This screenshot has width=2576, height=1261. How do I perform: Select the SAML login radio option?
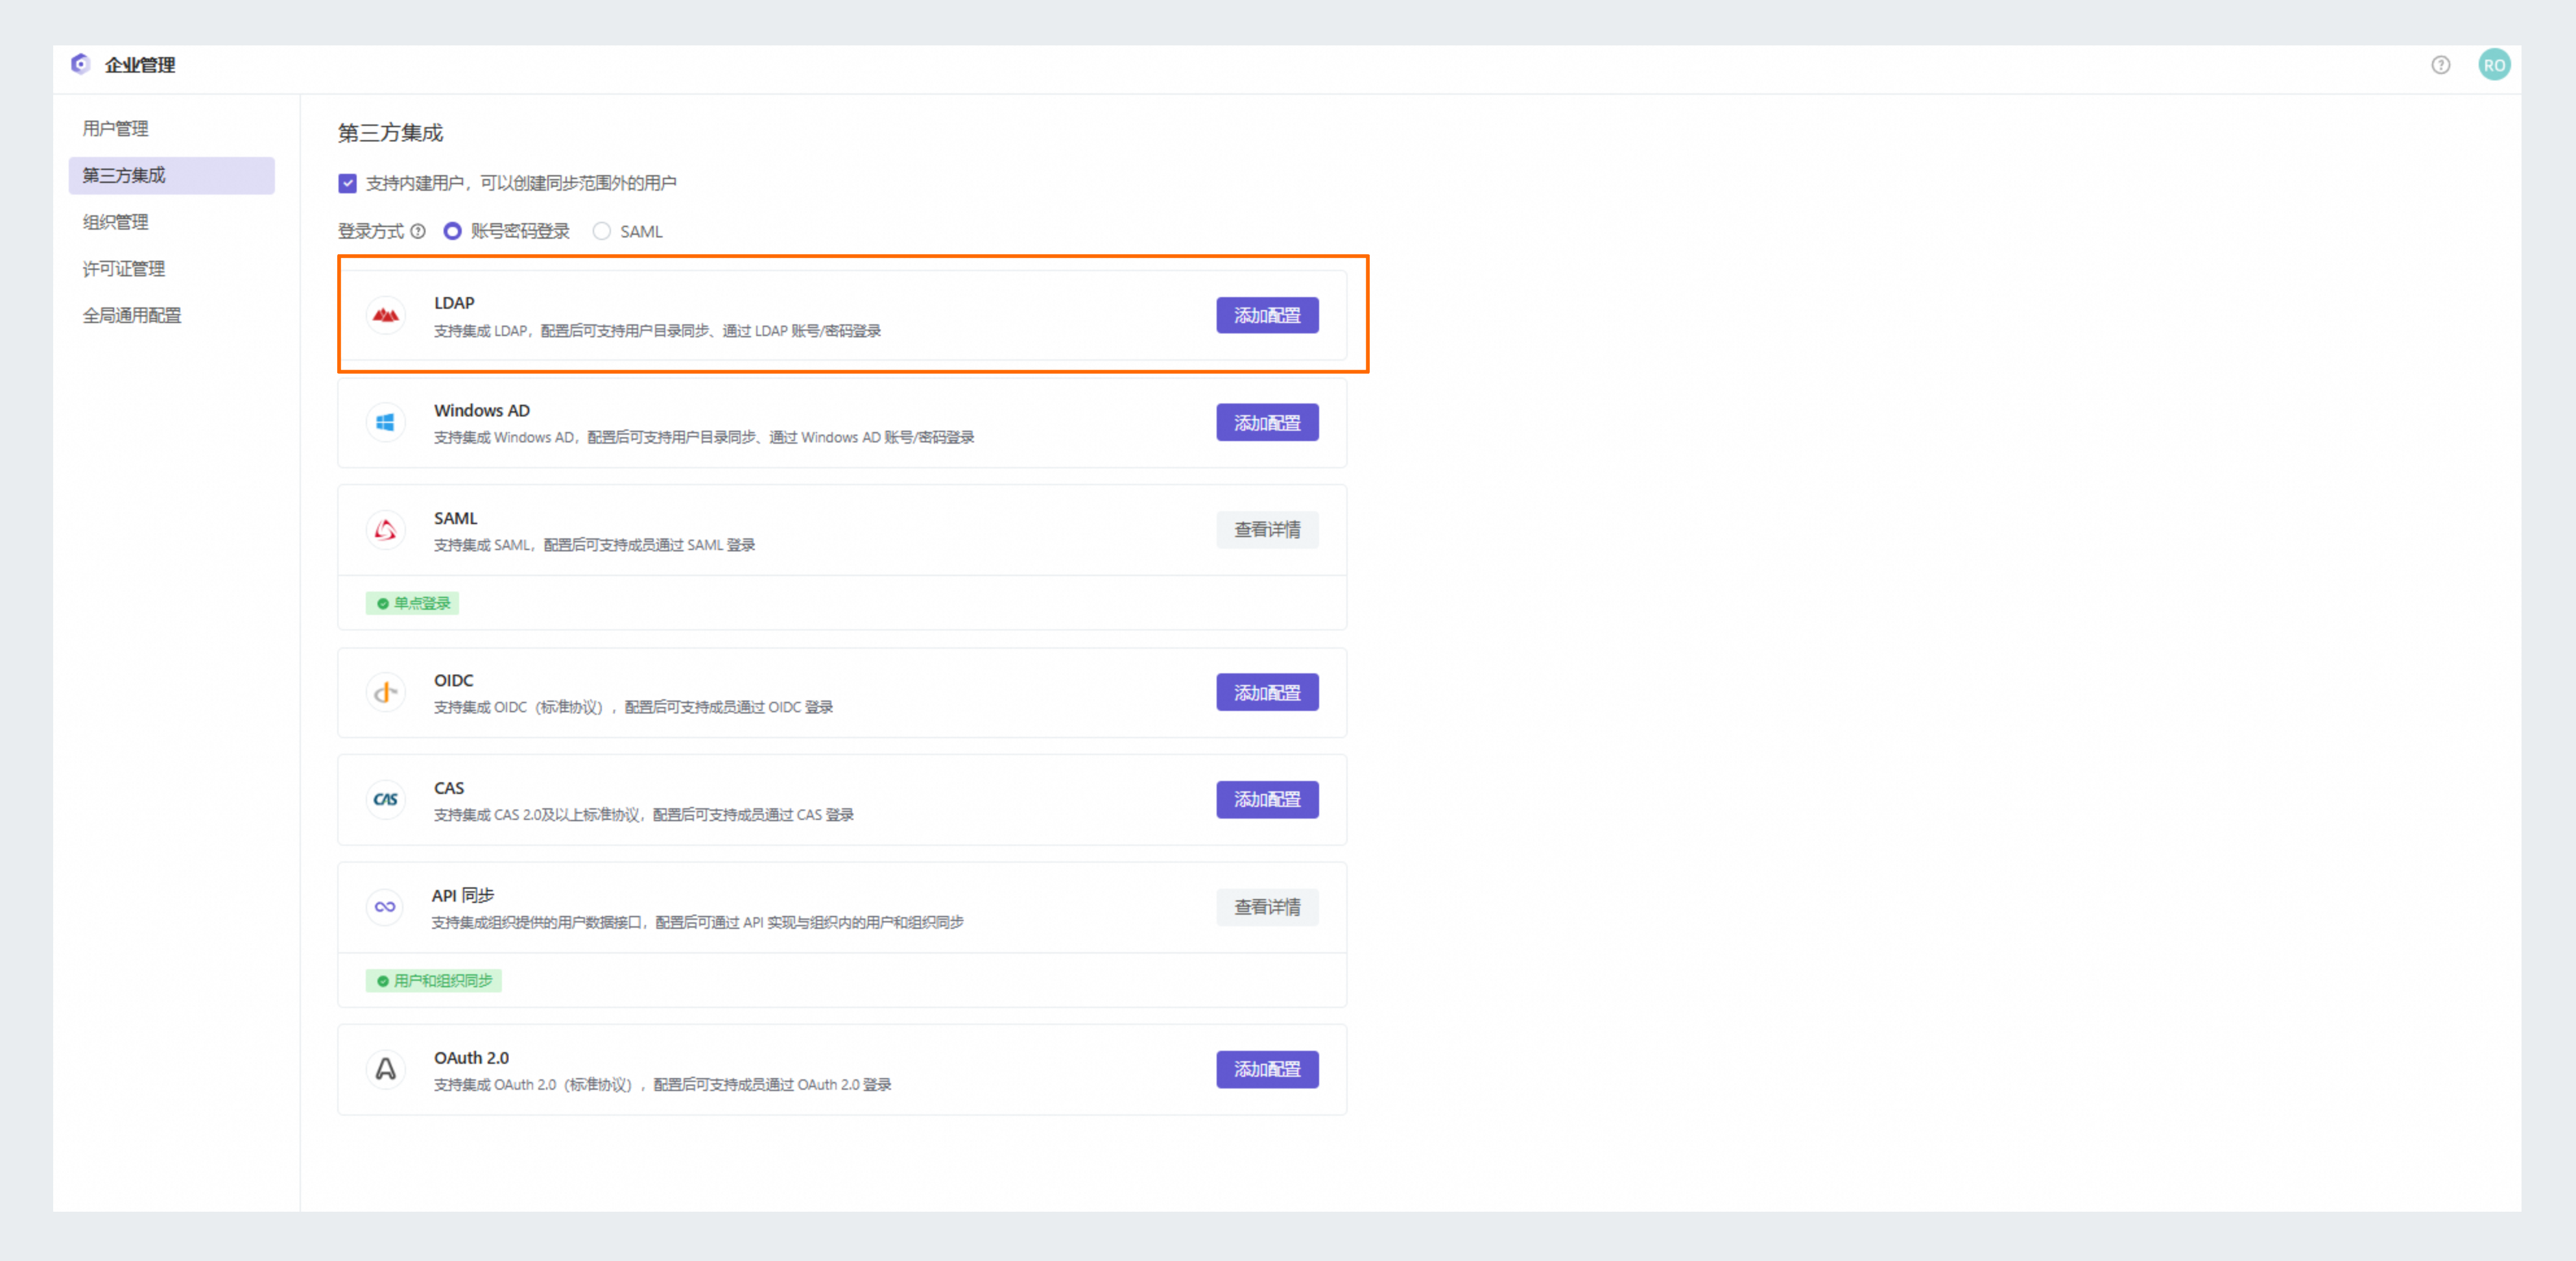coord(601,232)
